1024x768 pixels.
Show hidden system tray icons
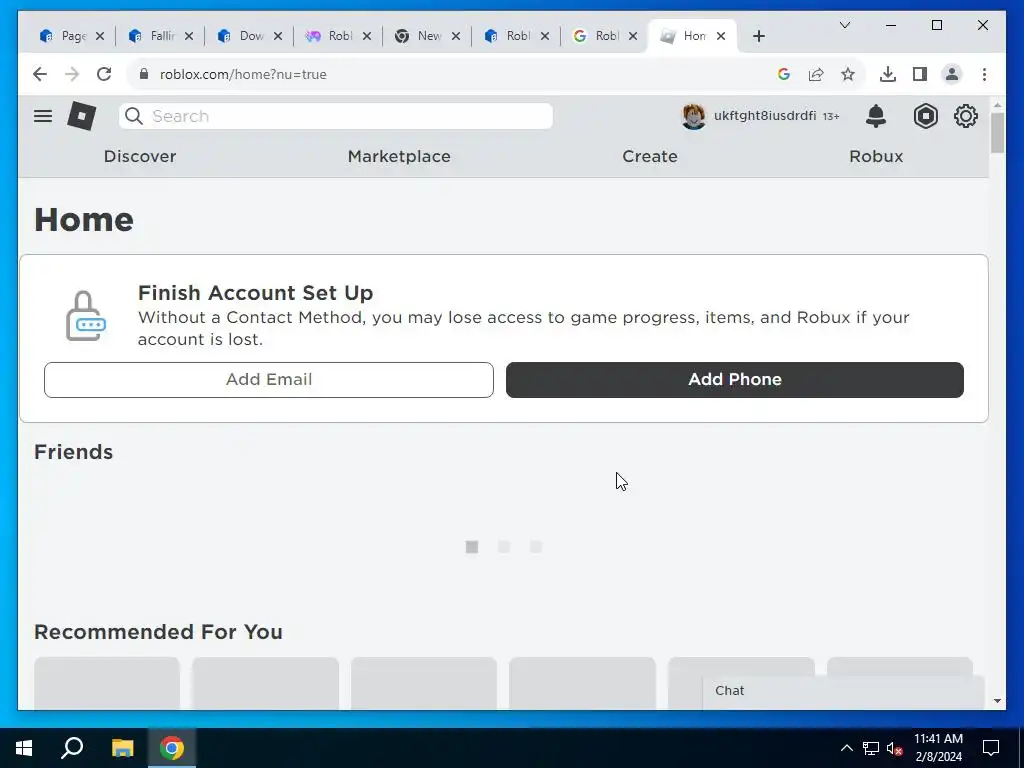coord(846,748)
